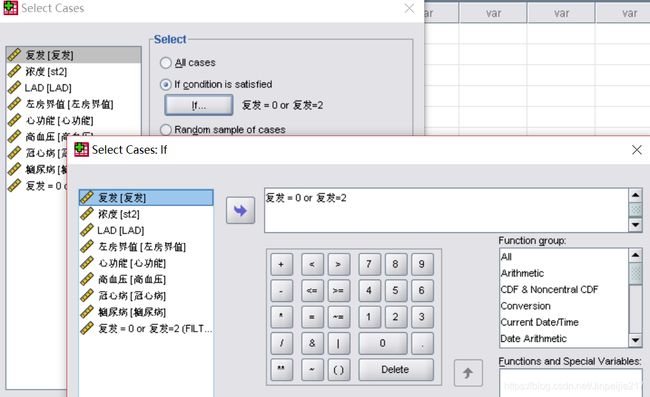Click the multiply asterisk keypad button
The image size is (650, 397).
pyautogui.click(x=281, y=317)
